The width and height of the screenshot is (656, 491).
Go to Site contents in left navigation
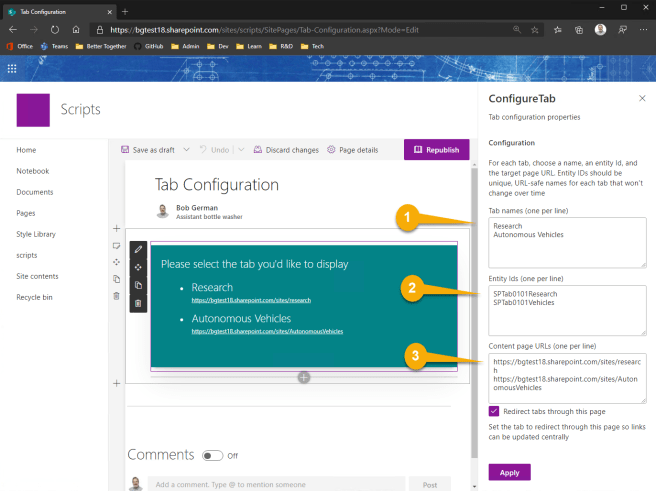tap(37, 276)
